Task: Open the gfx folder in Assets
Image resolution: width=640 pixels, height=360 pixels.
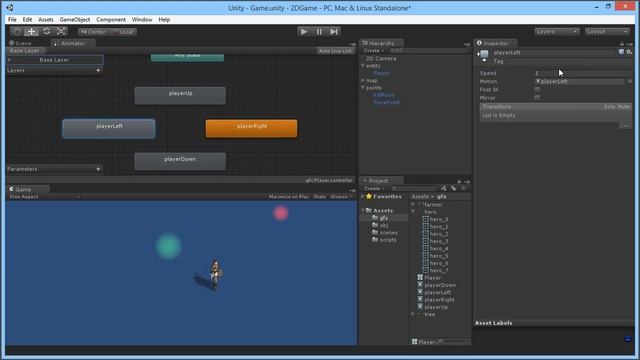Action: click(380, 218)
